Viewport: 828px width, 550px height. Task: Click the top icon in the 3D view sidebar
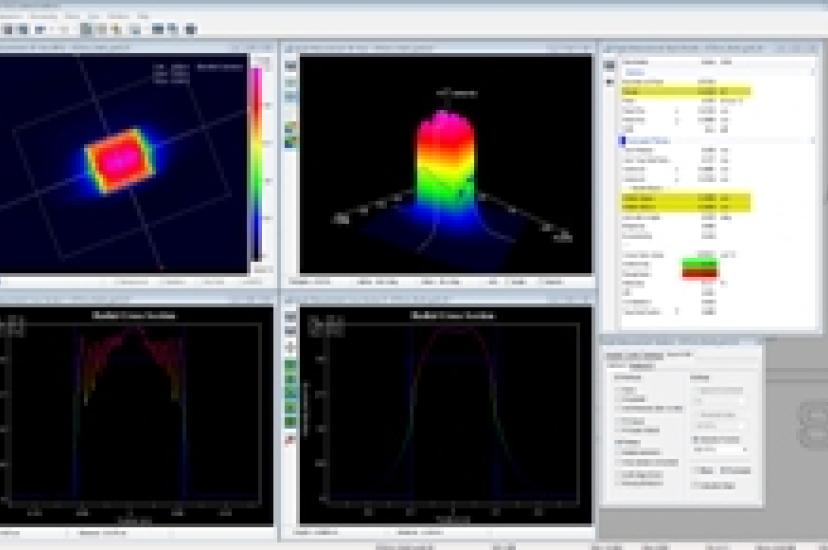tap(291, 65)
